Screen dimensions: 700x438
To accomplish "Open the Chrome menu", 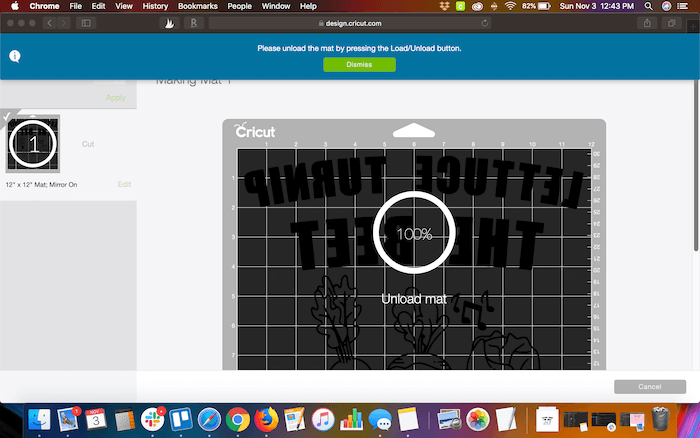I will pos(44,6).
